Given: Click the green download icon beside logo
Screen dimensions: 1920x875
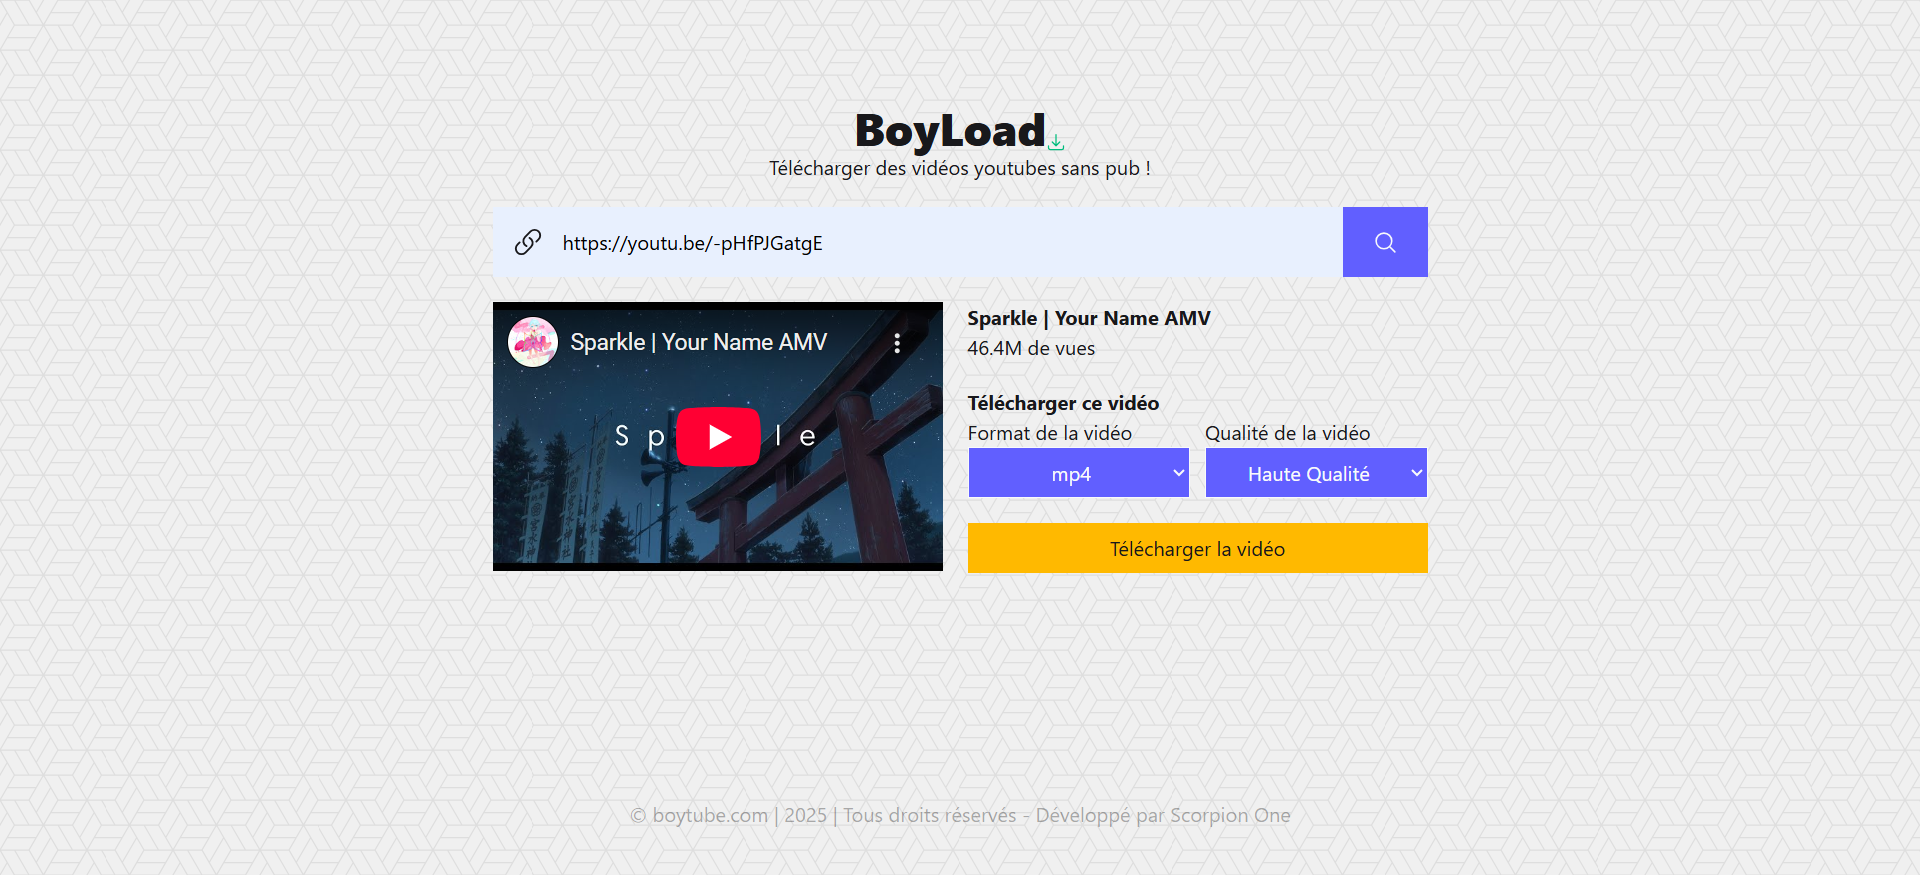Looking at the screenshot, I should click(x=1056, y=142).
